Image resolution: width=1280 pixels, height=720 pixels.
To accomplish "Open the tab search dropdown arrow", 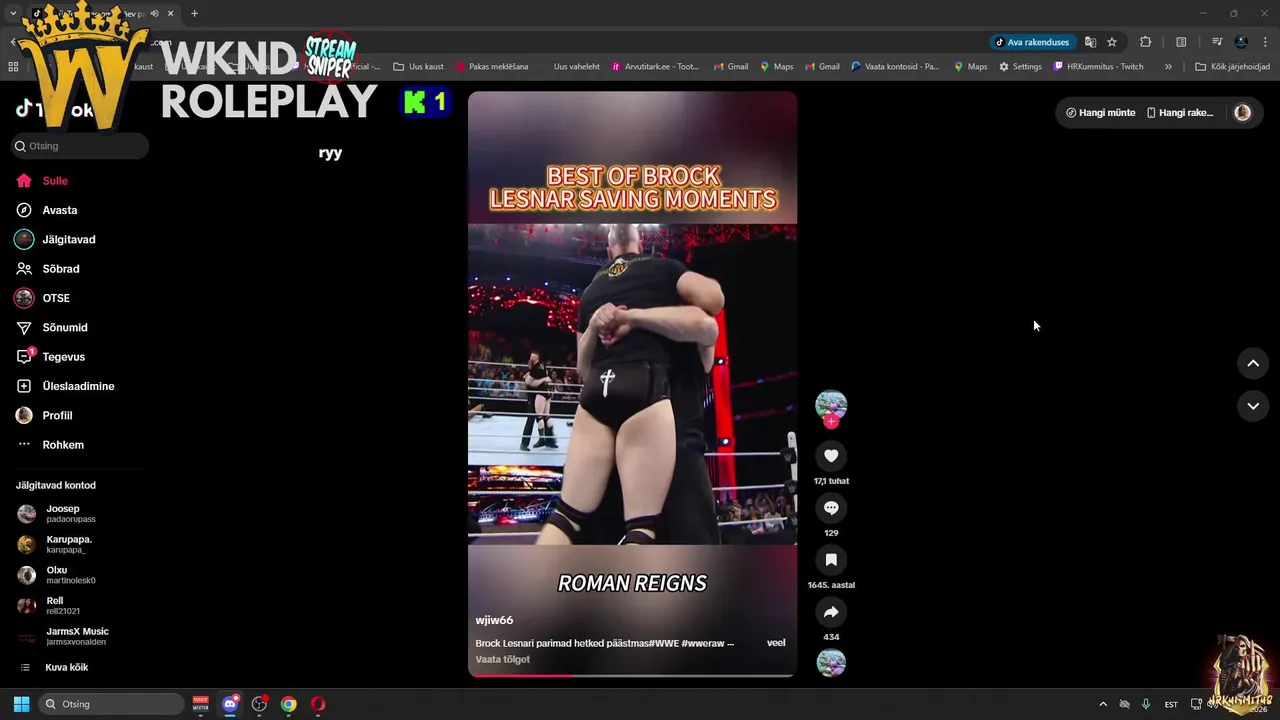I will click(12, 13).
